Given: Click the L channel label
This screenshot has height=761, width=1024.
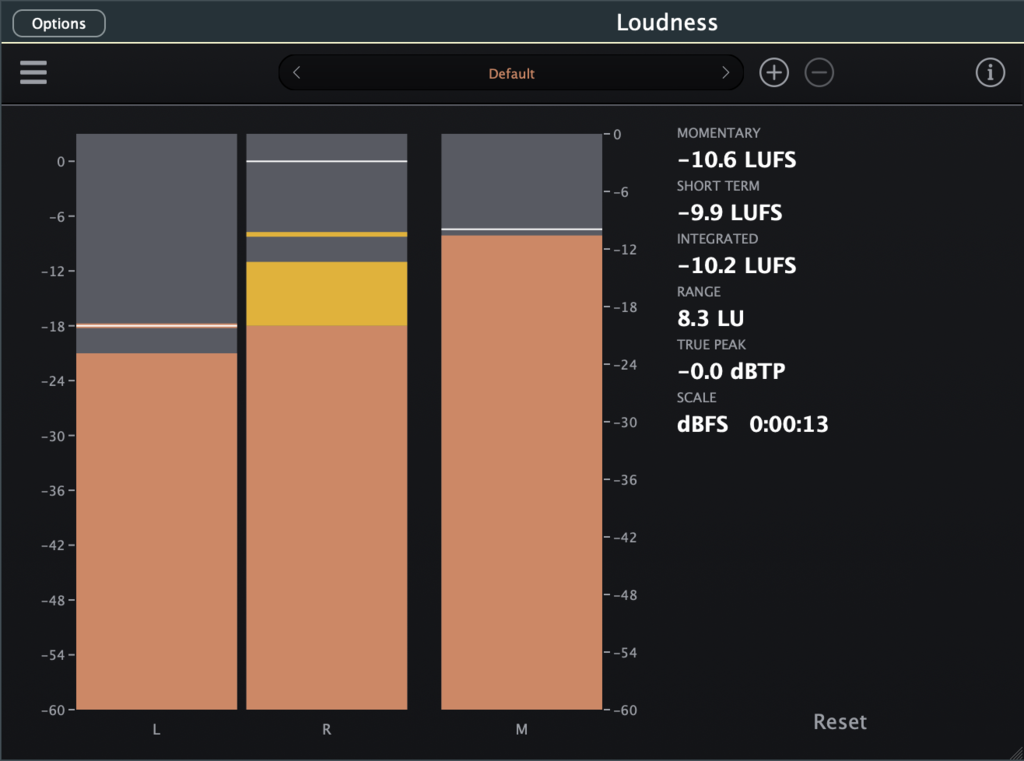Looking at the screenshot, I should tap(156, 730).
